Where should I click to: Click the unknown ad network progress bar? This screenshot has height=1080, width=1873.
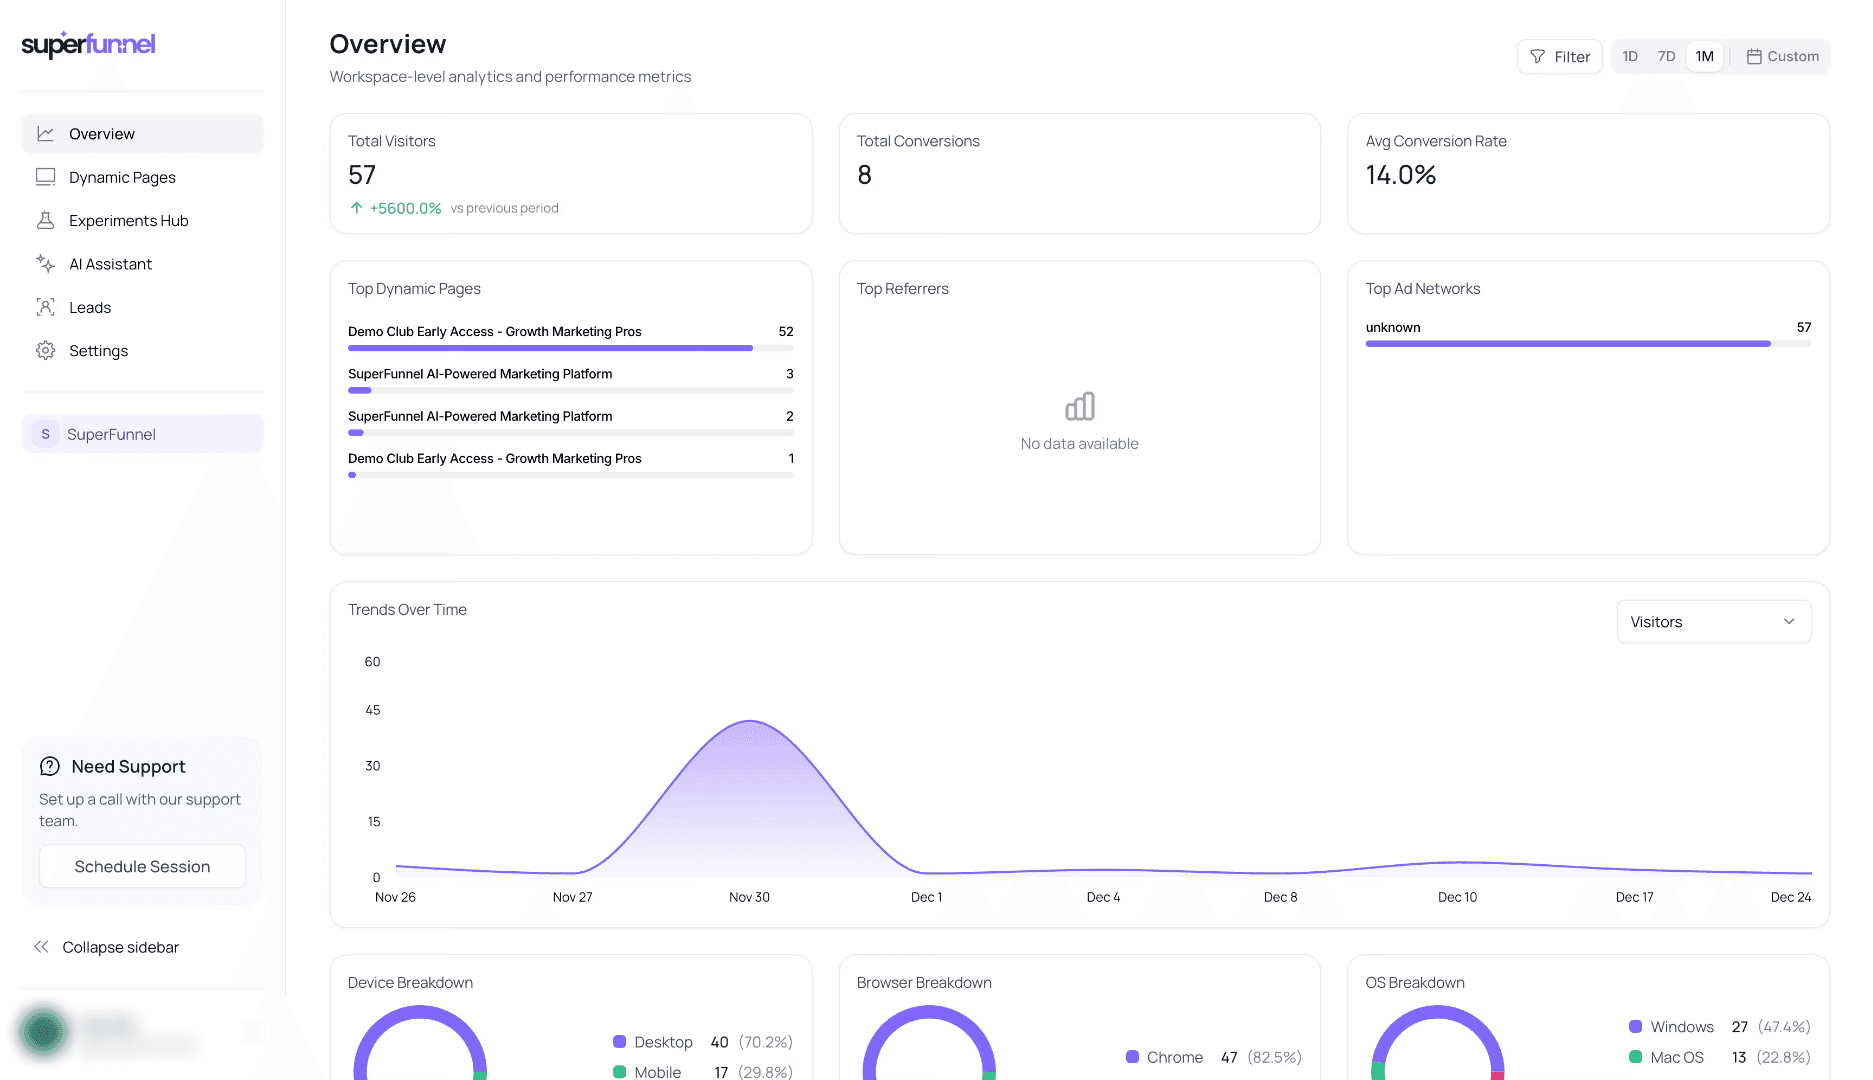[1588, 344]
